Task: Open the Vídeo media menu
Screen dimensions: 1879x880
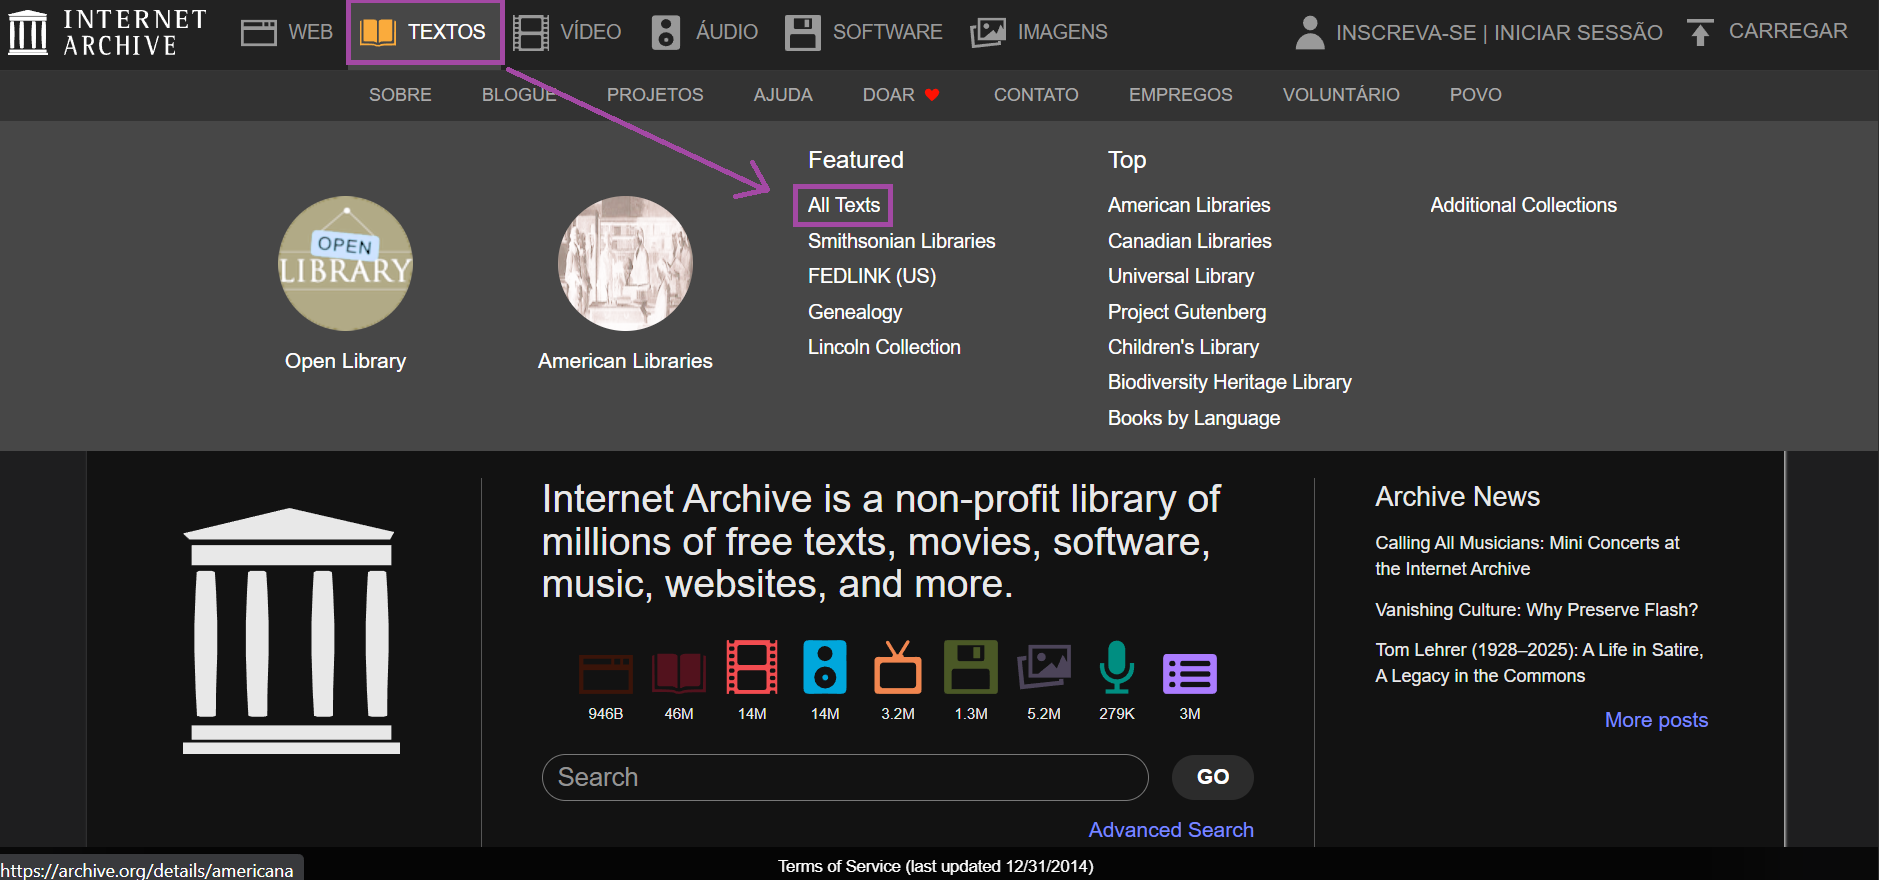Action: pos(567,32)
